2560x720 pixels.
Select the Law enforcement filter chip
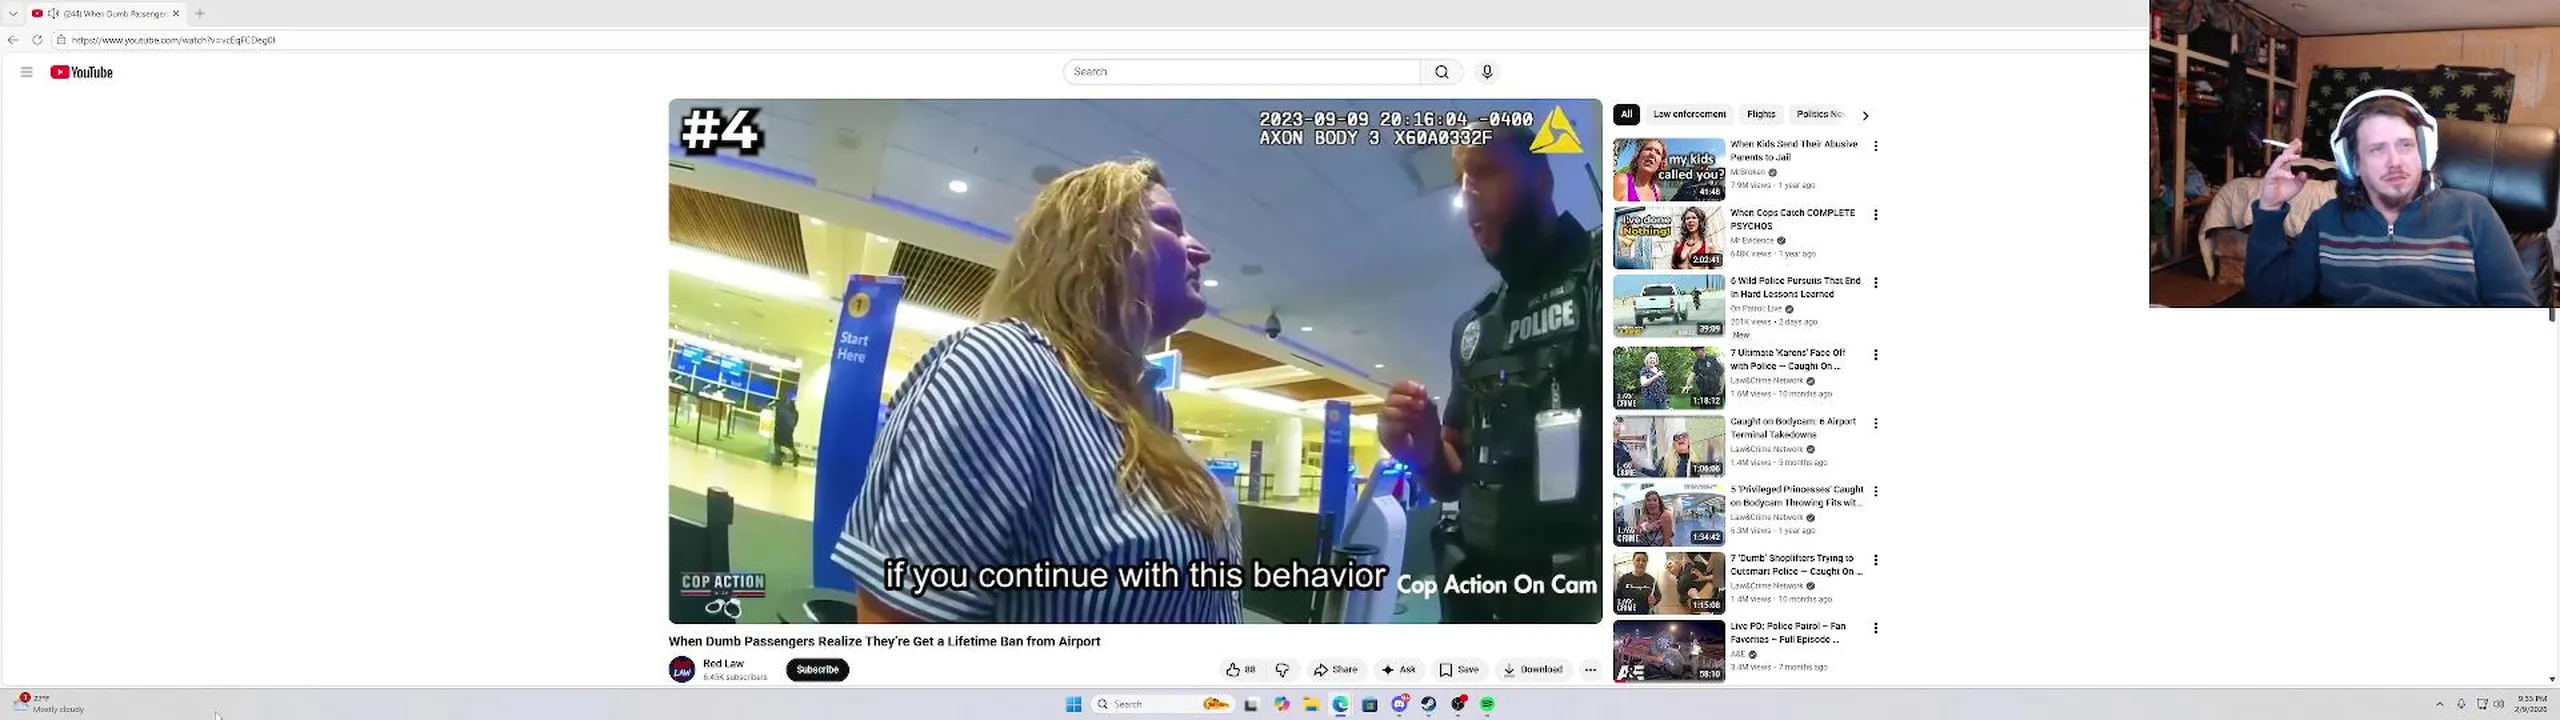click(1689, 114)
